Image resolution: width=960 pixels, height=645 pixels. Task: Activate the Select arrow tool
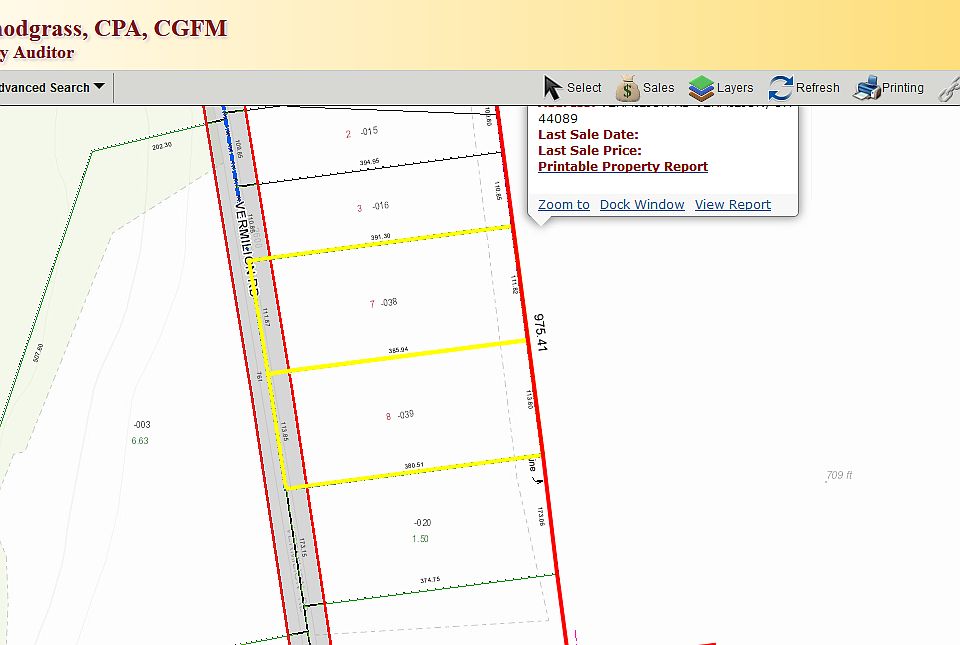[572, 88]
